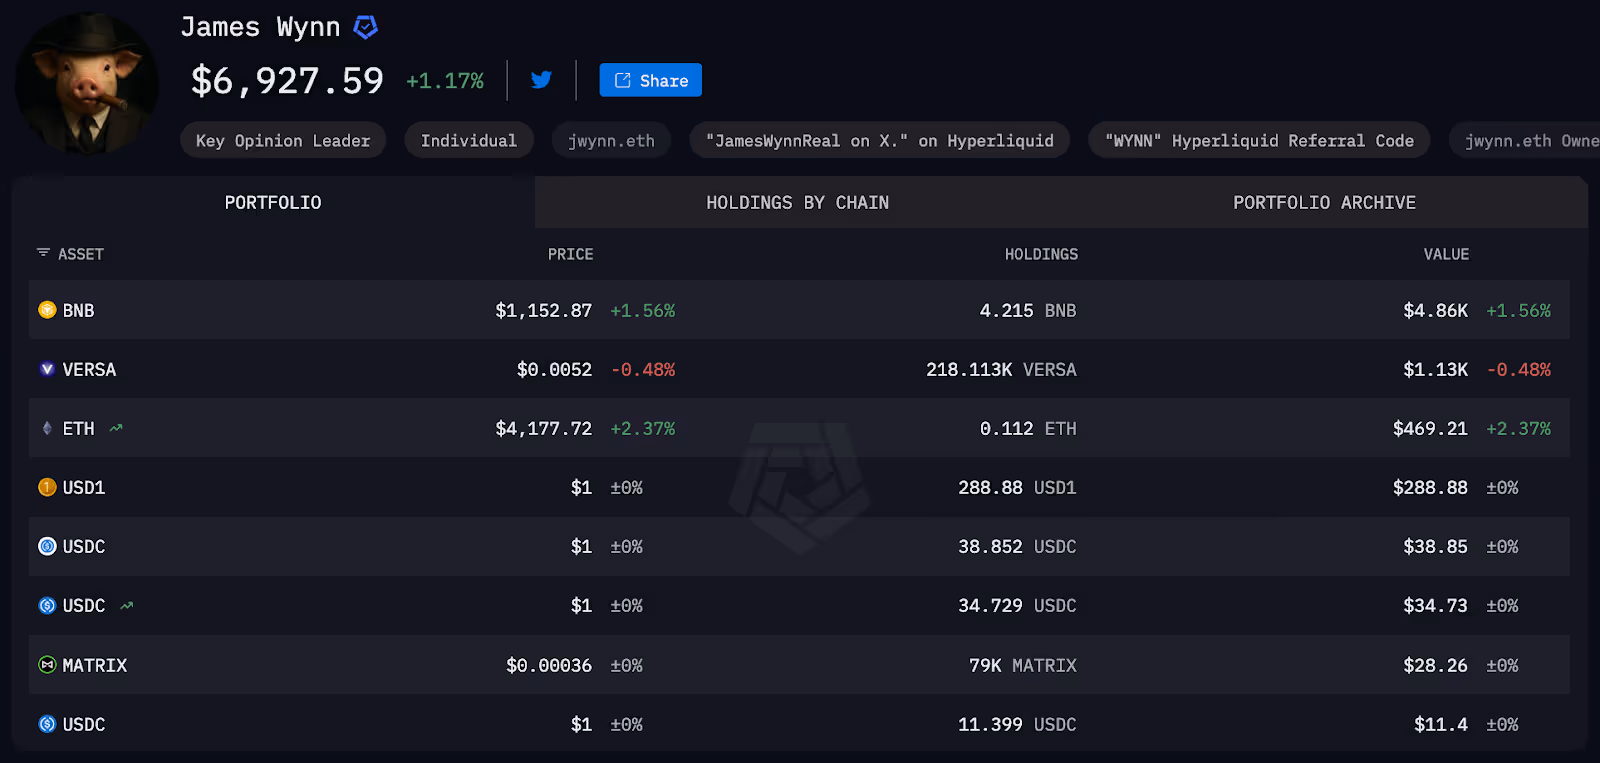
Task: Click the $34.73 USDC value
Action: [1436, 605]
